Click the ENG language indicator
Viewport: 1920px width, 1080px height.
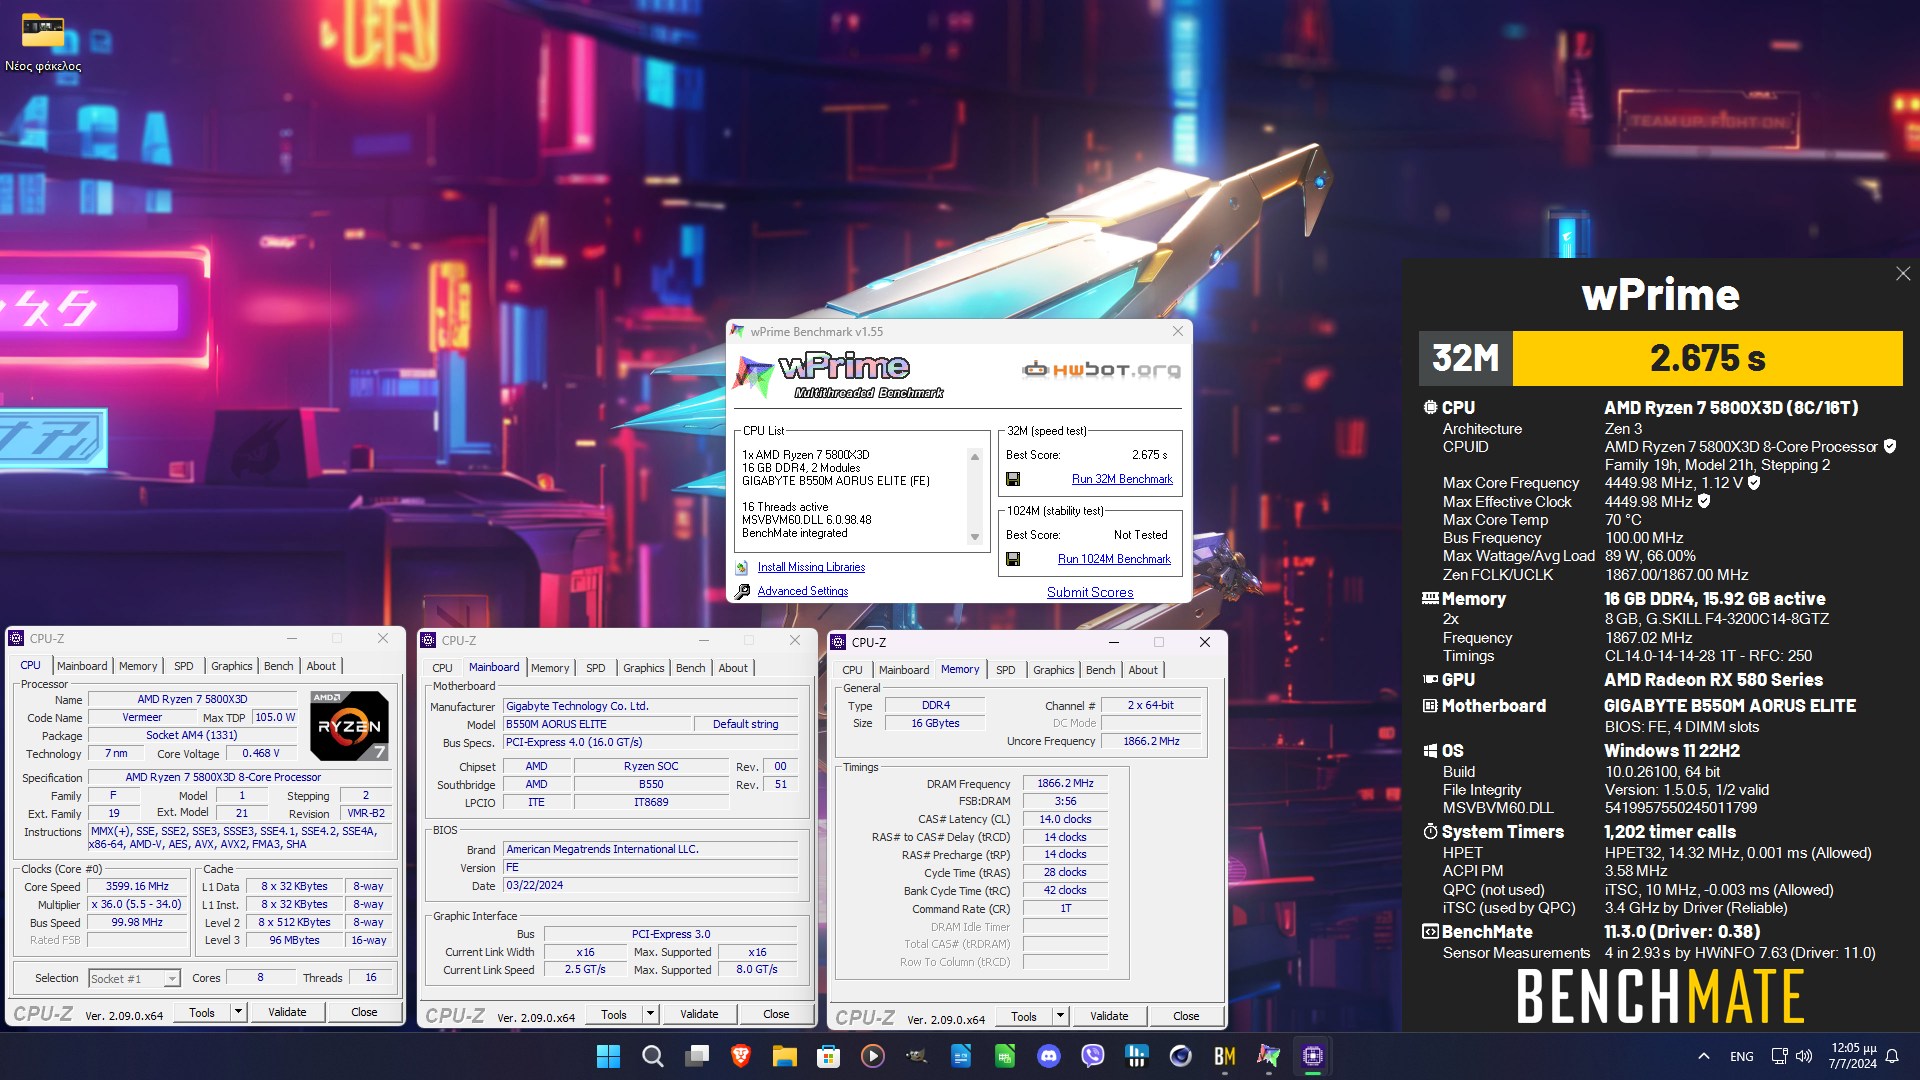[1741, 1056]
